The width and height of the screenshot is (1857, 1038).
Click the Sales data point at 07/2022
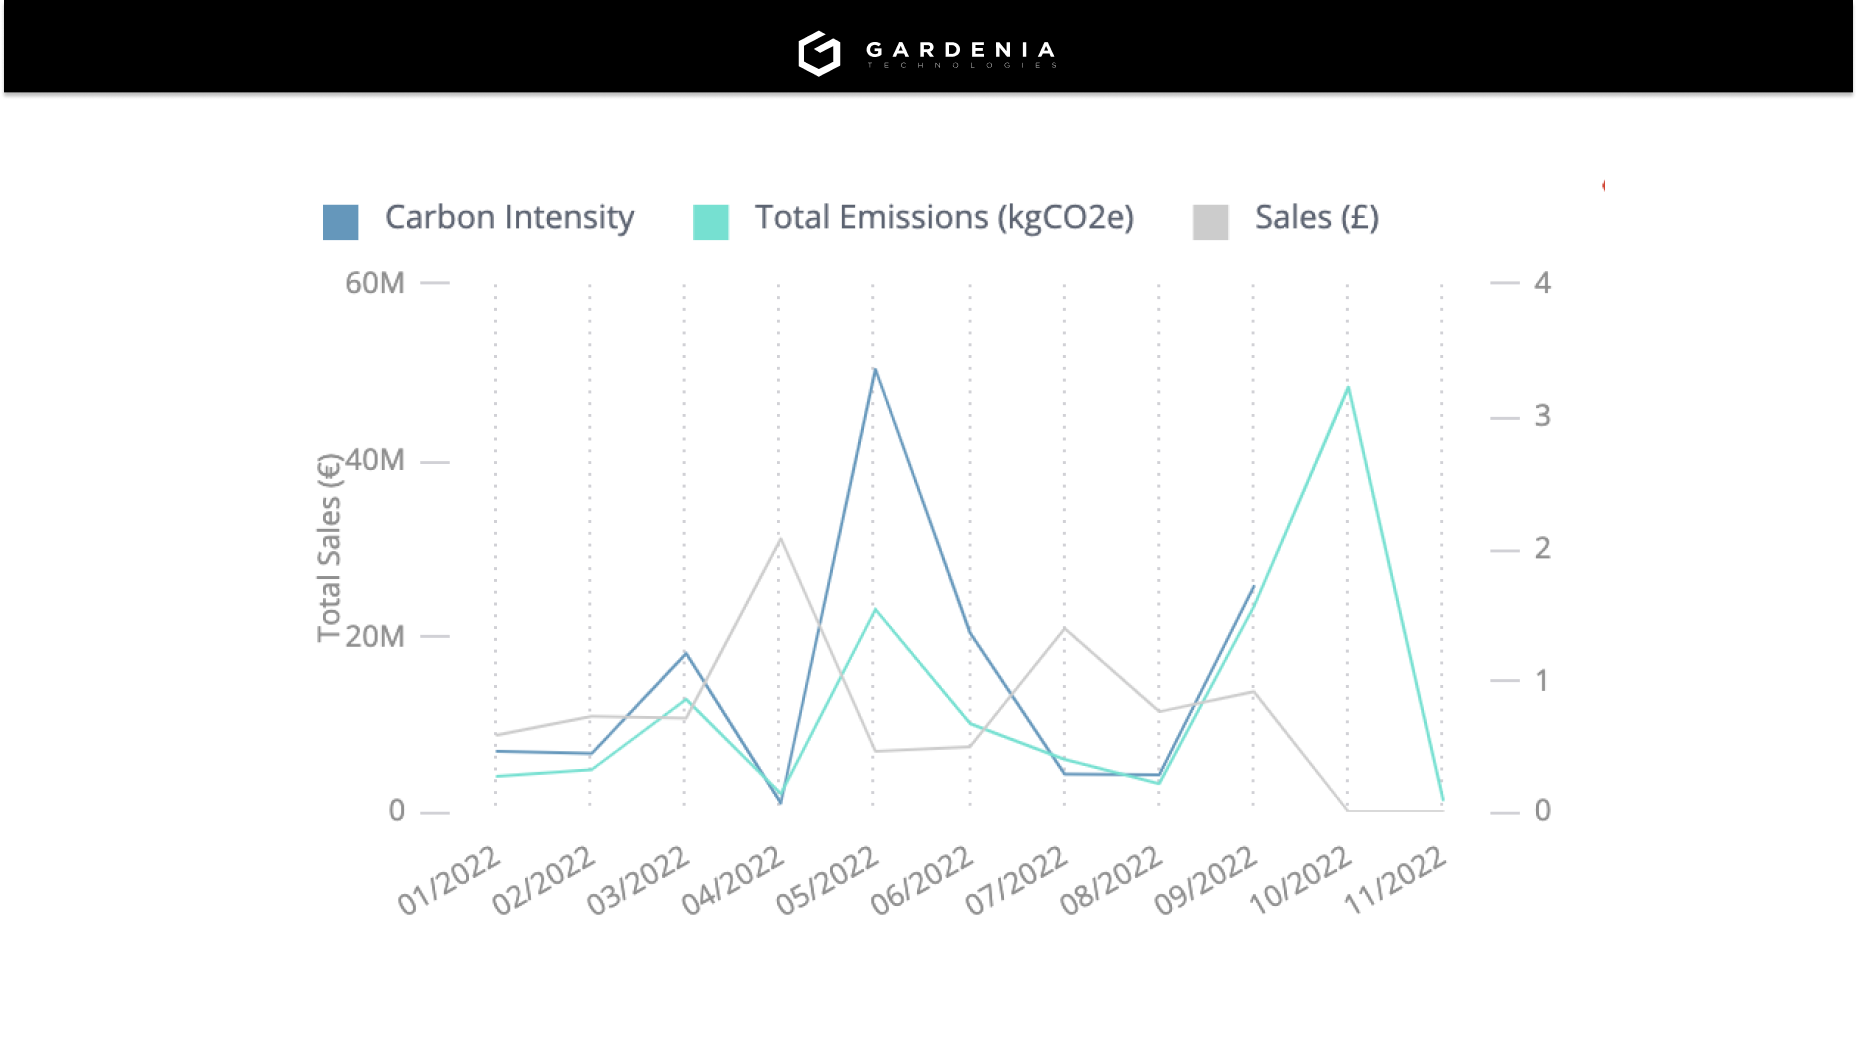(x=1064, y=628)
